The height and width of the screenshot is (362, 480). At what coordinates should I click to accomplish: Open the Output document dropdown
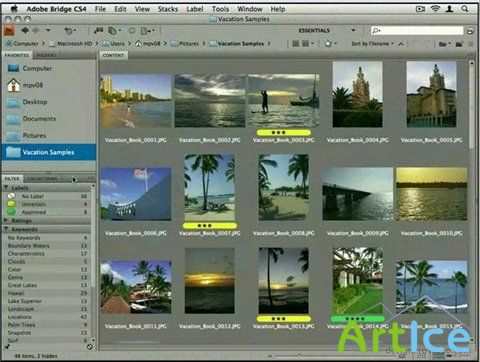point(147,31)
